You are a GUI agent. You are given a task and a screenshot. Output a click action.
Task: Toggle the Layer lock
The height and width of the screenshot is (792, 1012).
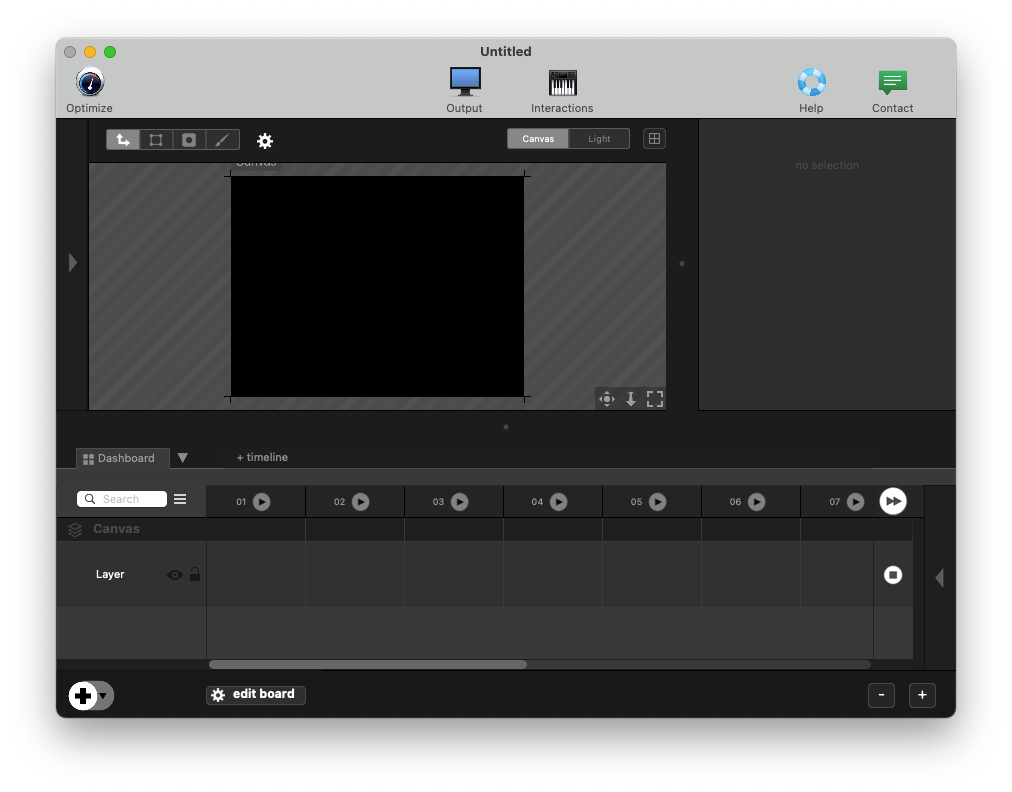[x=194, y=573]
